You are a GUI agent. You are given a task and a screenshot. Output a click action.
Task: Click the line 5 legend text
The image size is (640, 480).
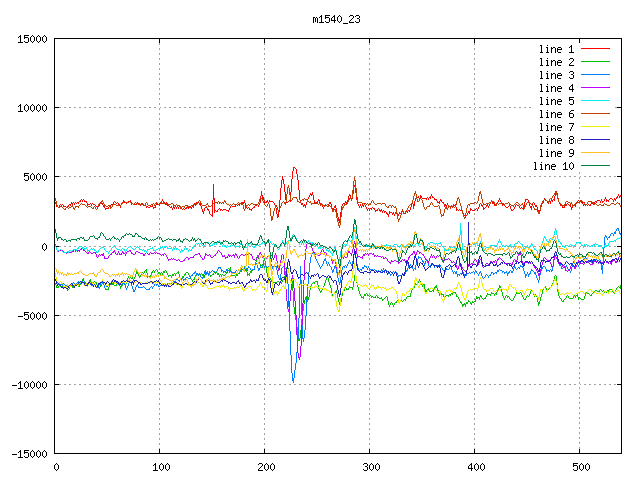click(x=556, y=101)
